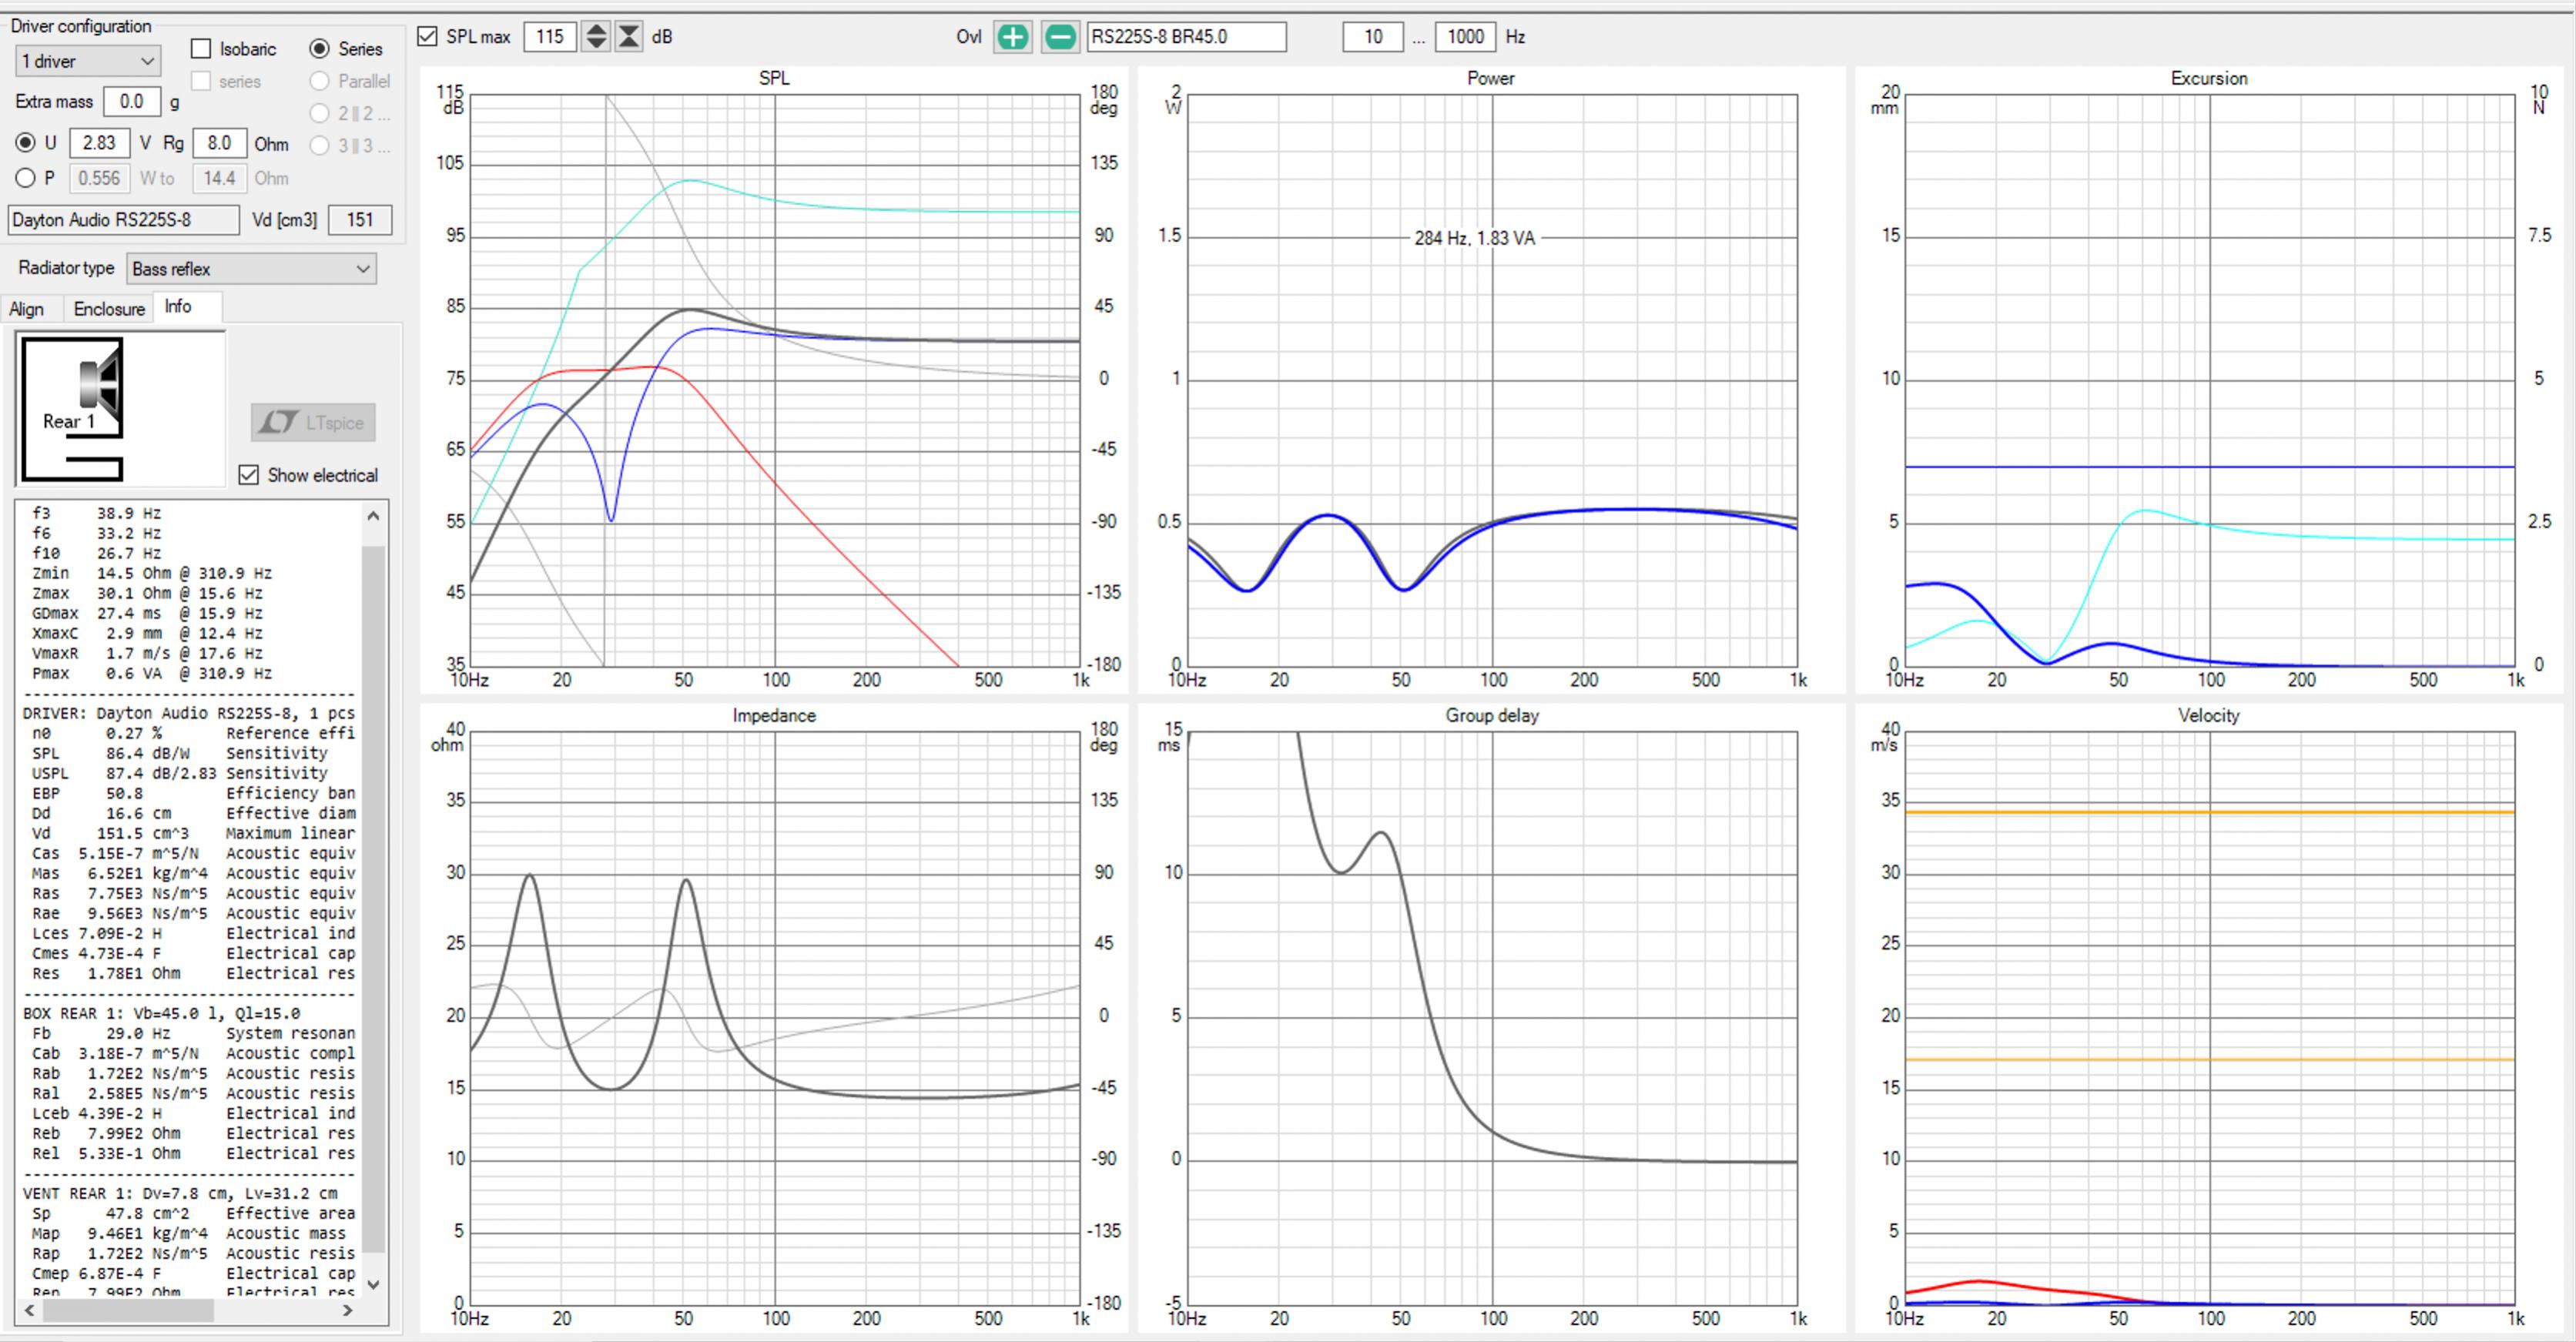The height and width of the screenshot is (1342, 2576).
Task: Click the info panel vertical scrollbar thumb
Action: pyautogui.click(x=373, y=900)
